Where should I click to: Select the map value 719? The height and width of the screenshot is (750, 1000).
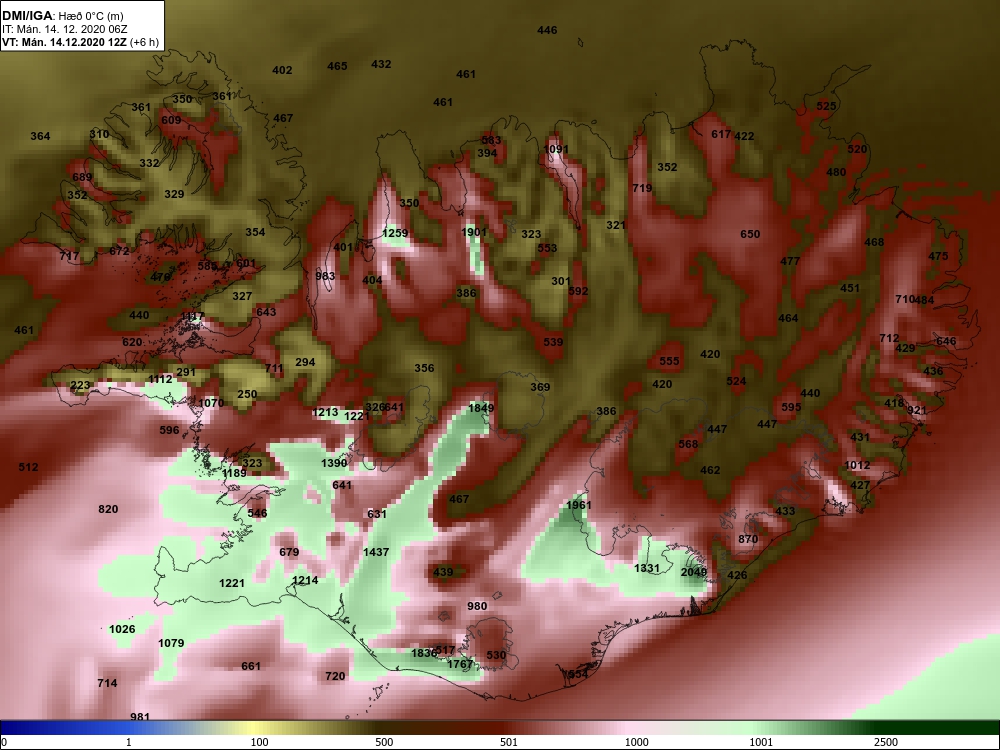(642, 188)
